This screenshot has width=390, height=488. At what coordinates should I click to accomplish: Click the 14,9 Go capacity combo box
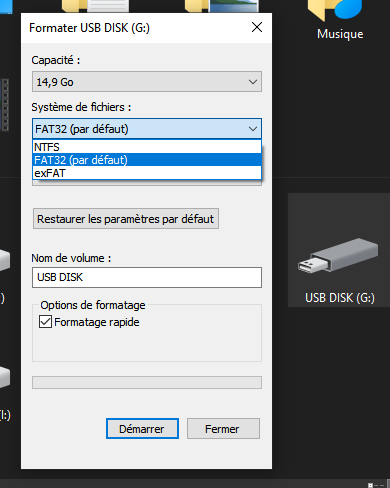[147, 82]
